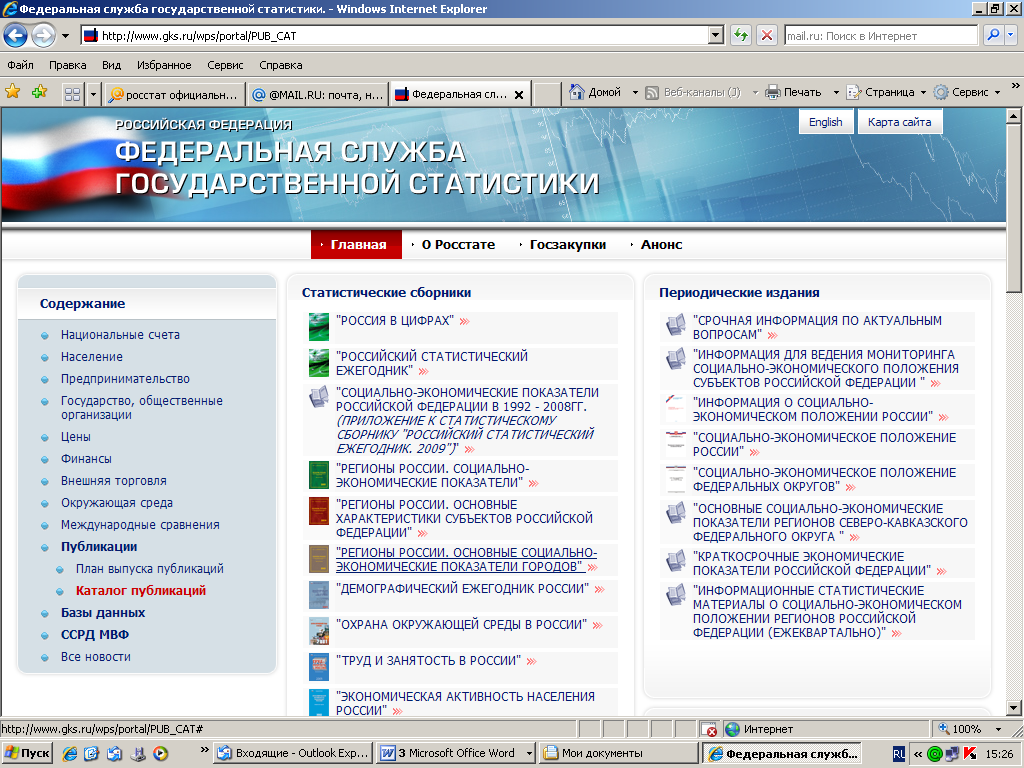The image size is (1024, 768).
Task: Click the Page toolbar icon
Action: (854, 92)
